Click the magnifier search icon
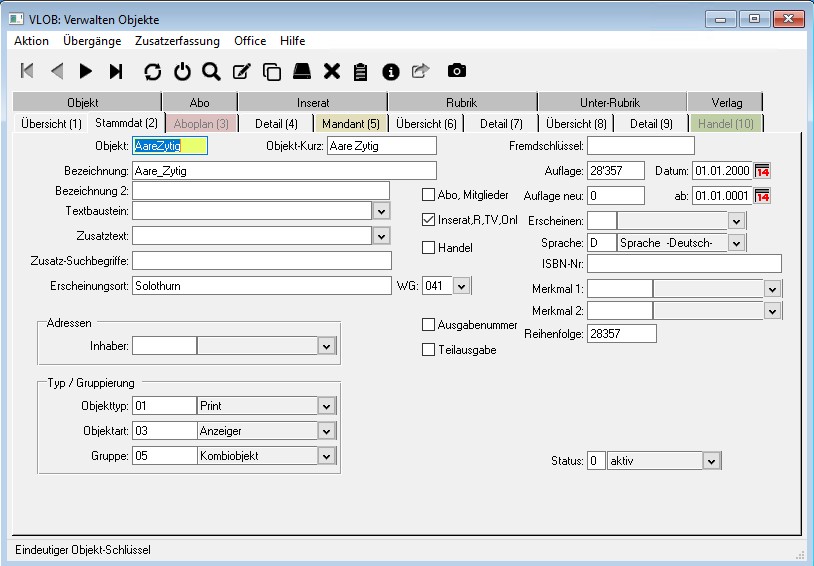This screenshot has height=566, width=814. 211,71
